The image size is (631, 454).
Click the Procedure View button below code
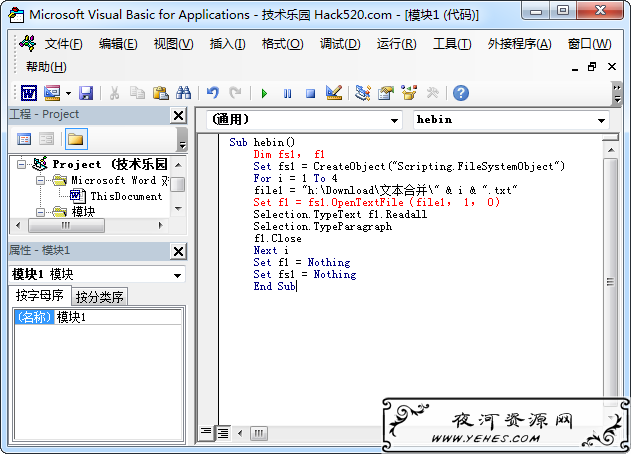point(206,433)
